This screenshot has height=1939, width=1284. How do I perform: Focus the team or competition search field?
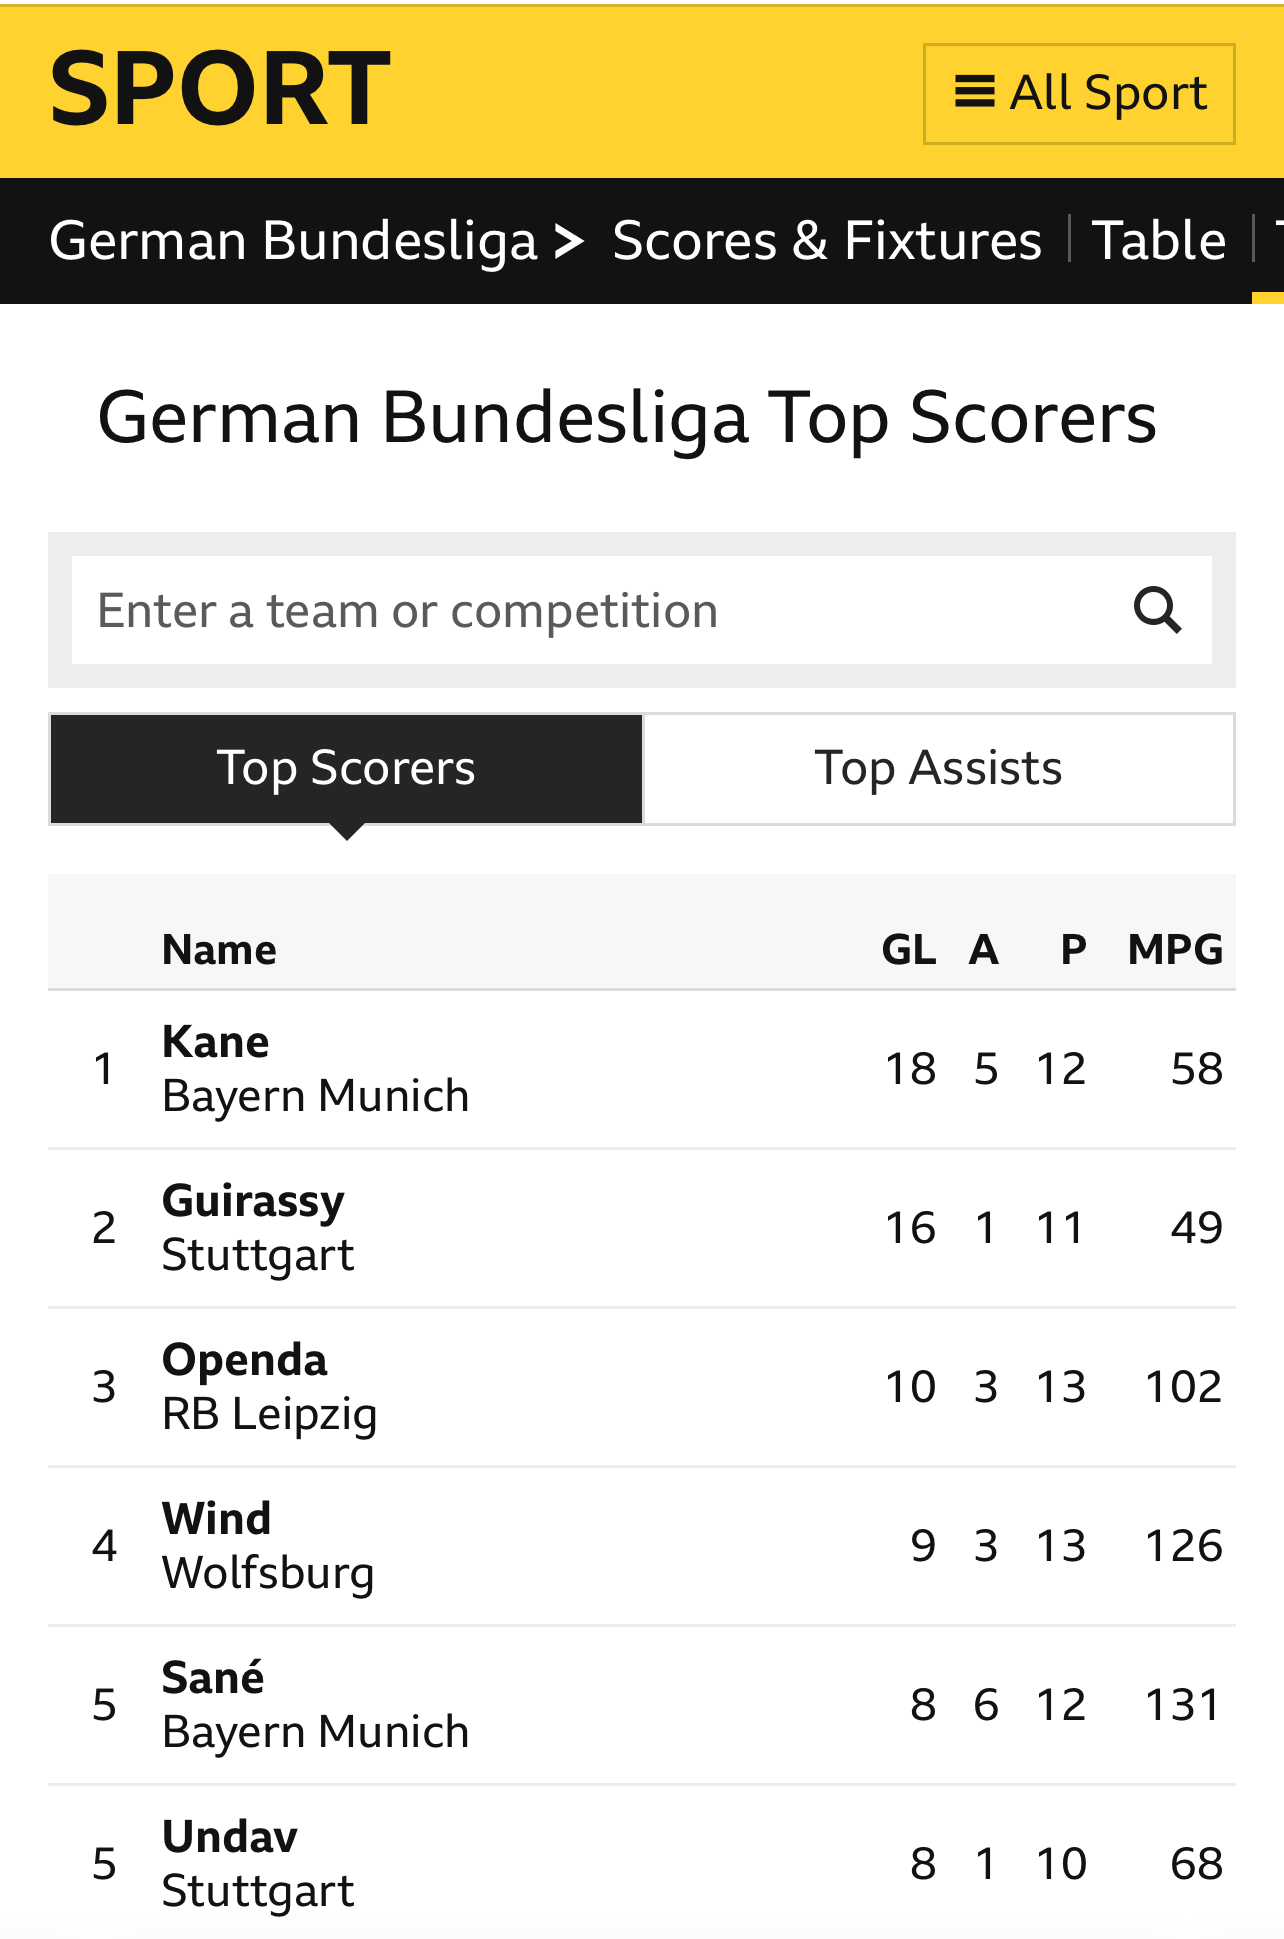(600, 610)
